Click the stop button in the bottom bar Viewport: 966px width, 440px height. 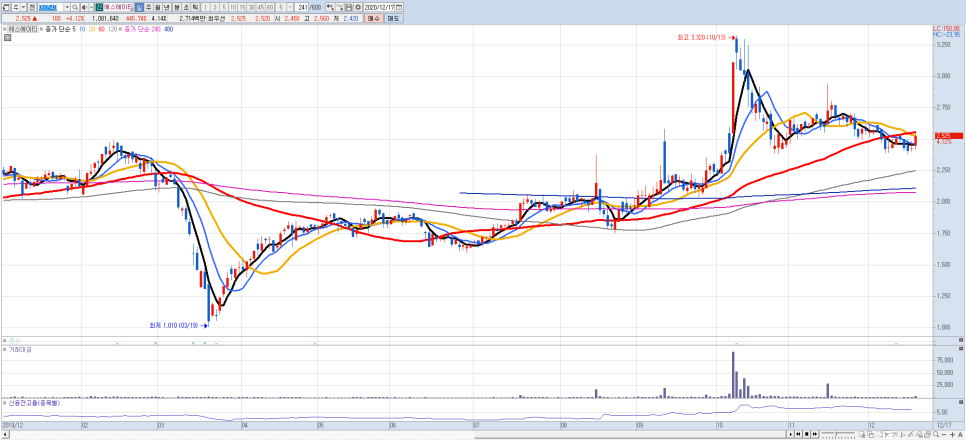pos(806,434)
